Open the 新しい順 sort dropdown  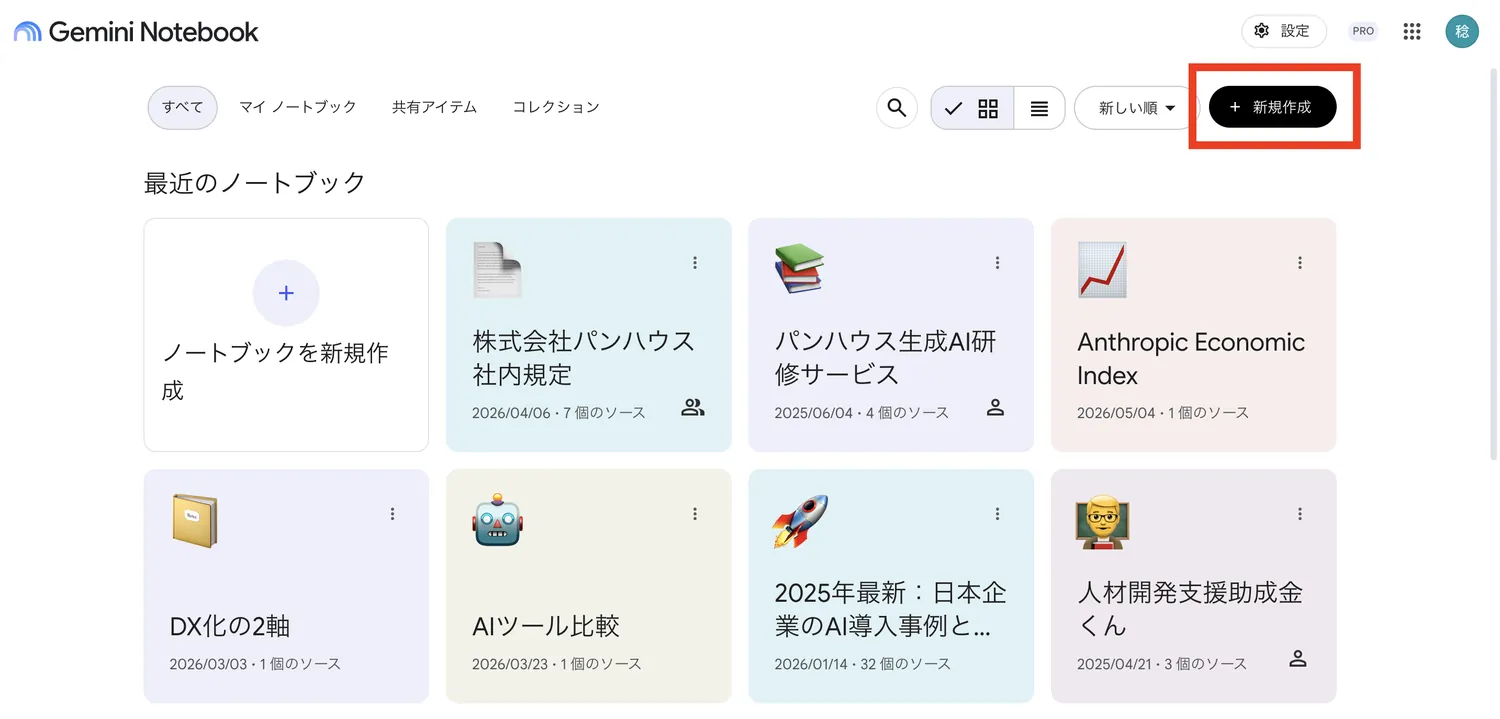(x=1137, y=108)
